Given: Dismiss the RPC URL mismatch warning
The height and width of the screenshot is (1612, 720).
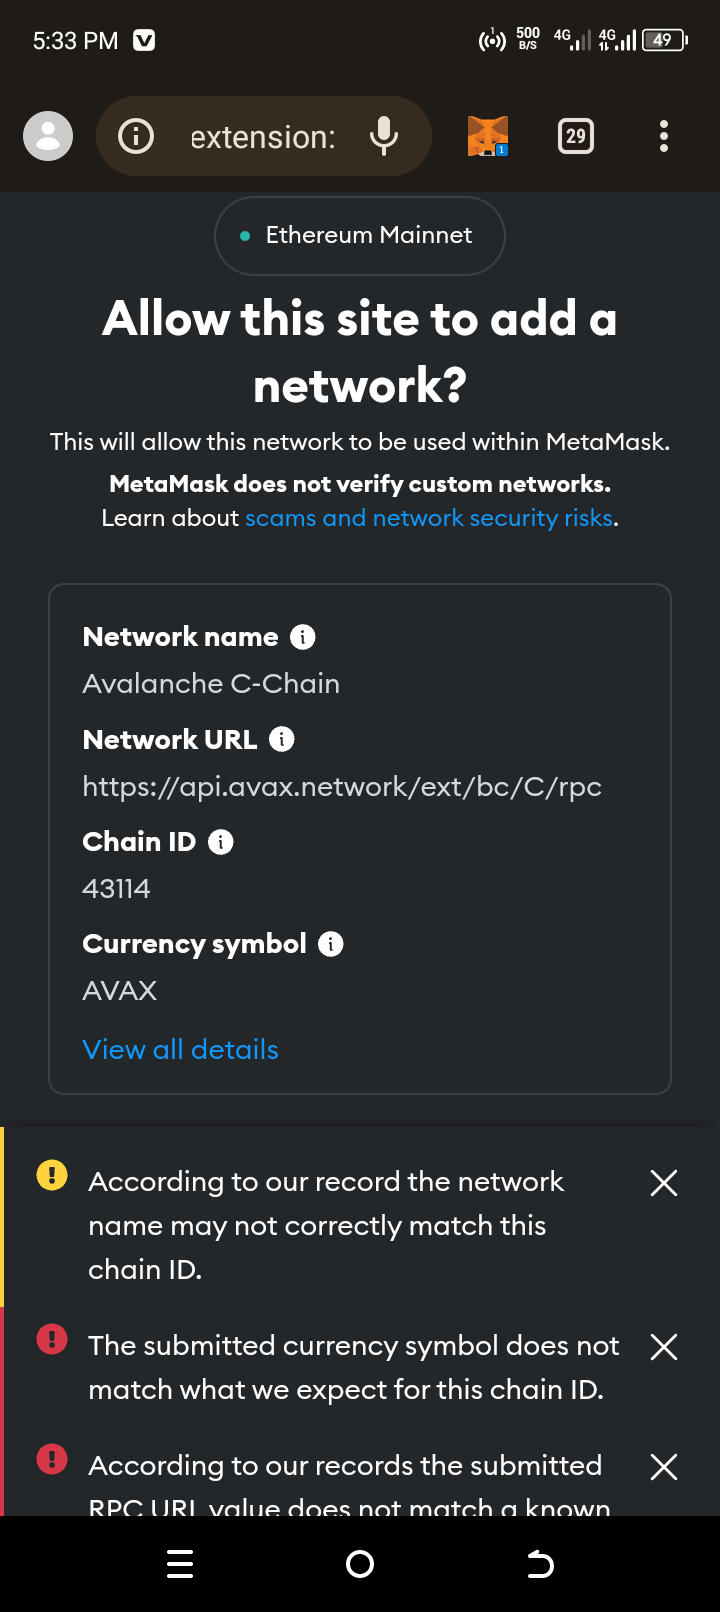Looking at the screenshot, I should [x=664, y=1467].
